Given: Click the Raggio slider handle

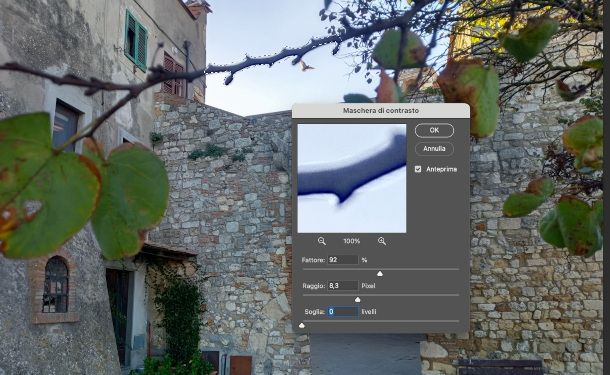Looking at the screenshot, I should pyautogui.click(x=358, y=300).
